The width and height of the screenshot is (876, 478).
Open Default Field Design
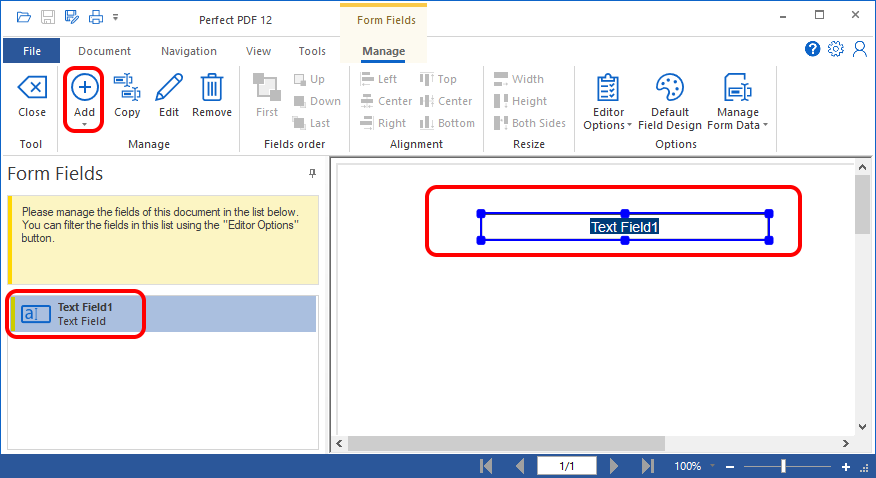[670, 102]
